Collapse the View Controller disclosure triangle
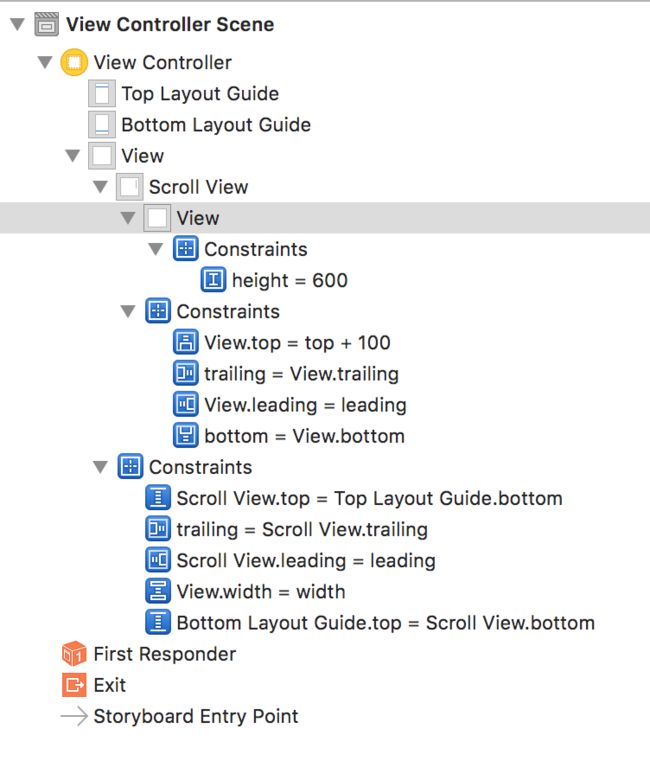This screenshot has width=650, height=780. tap(45, 62)
